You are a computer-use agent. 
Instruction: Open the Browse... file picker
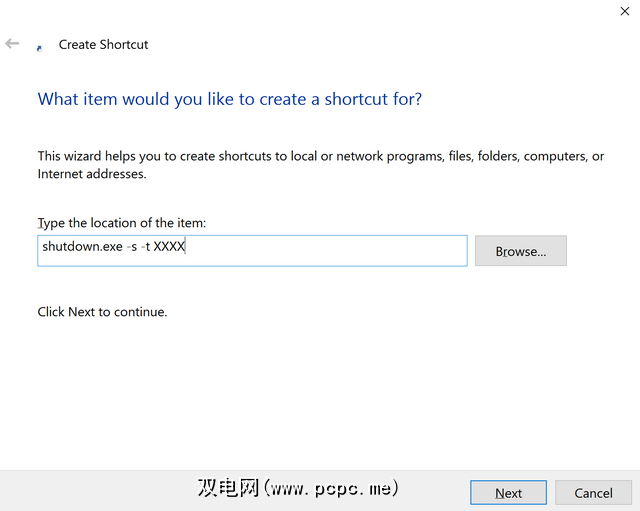point(520,251)
